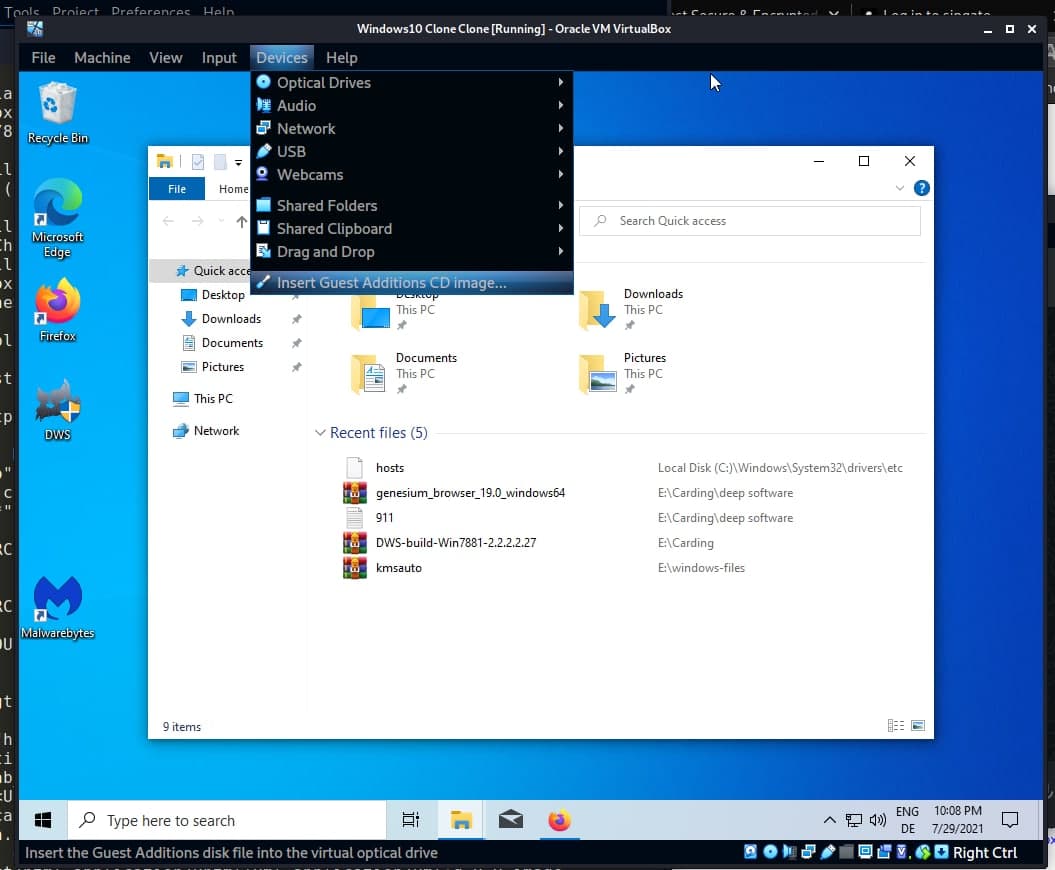Open the Mail app from the taskbar
This screenshot has height=870, width=1055.
(x=511, y=820)
